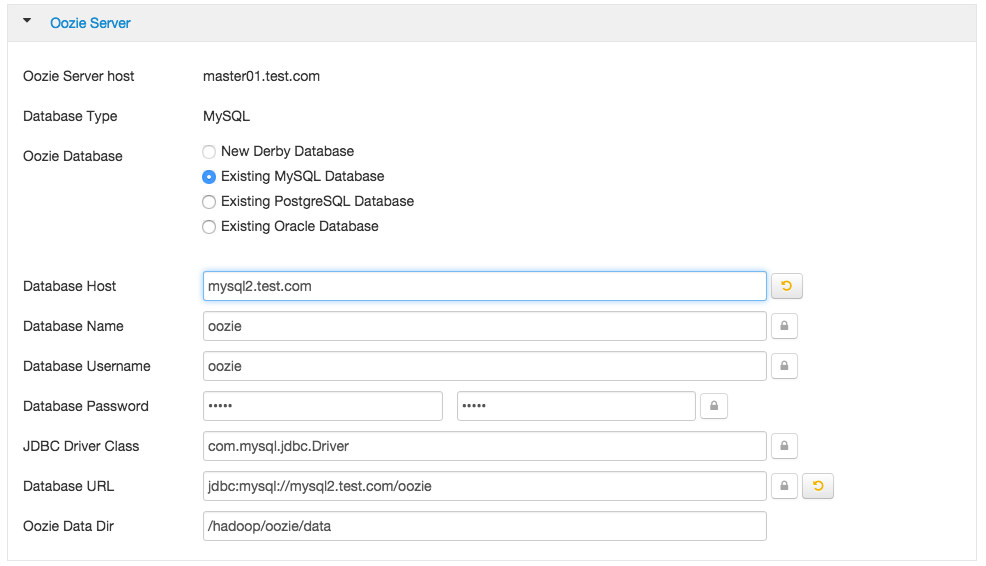Click the Database Username text field
The image size is (986, 566).
(484, 366)
